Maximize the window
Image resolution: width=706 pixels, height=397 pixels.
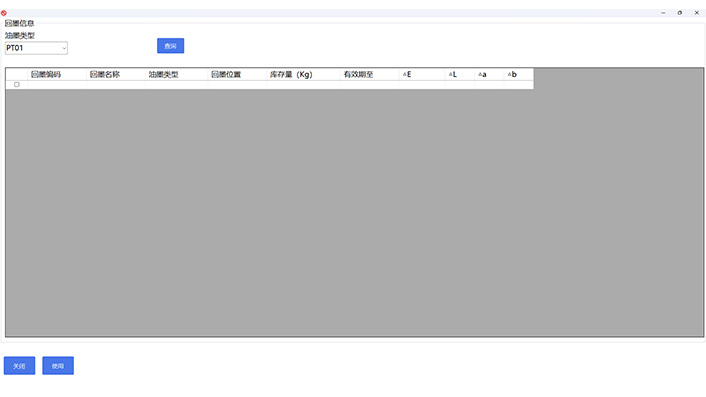[680, 13]
